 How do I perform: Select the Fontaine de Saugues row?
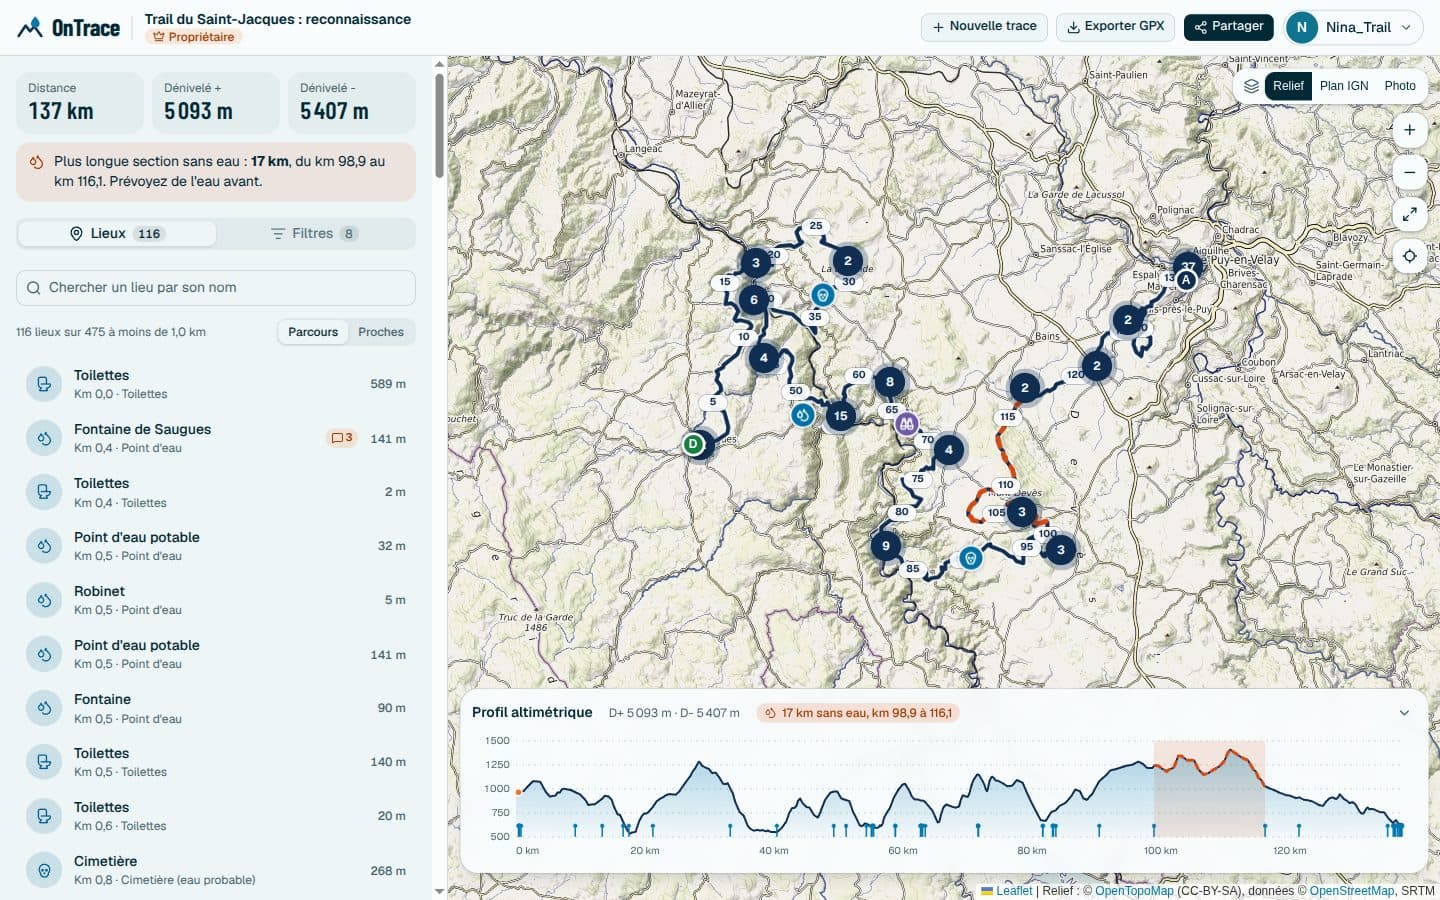[216, 438]
